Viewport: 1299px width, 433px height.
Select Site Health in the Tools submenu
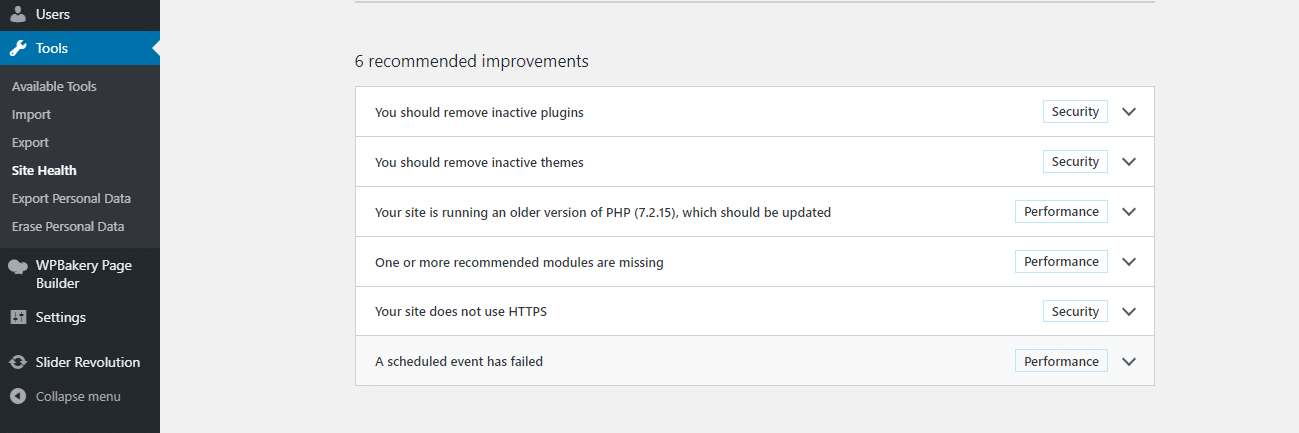coord(44,170)
